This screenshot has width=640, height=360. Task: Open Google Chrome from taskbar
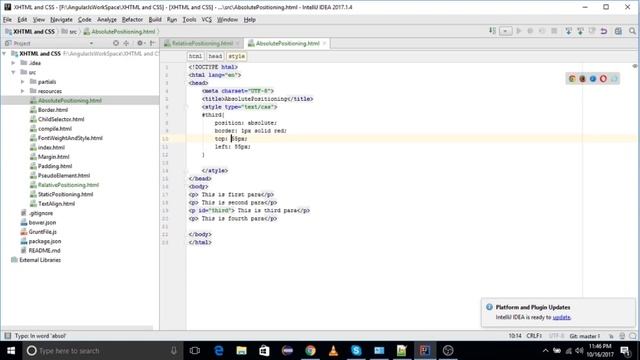tap(310, 351)
